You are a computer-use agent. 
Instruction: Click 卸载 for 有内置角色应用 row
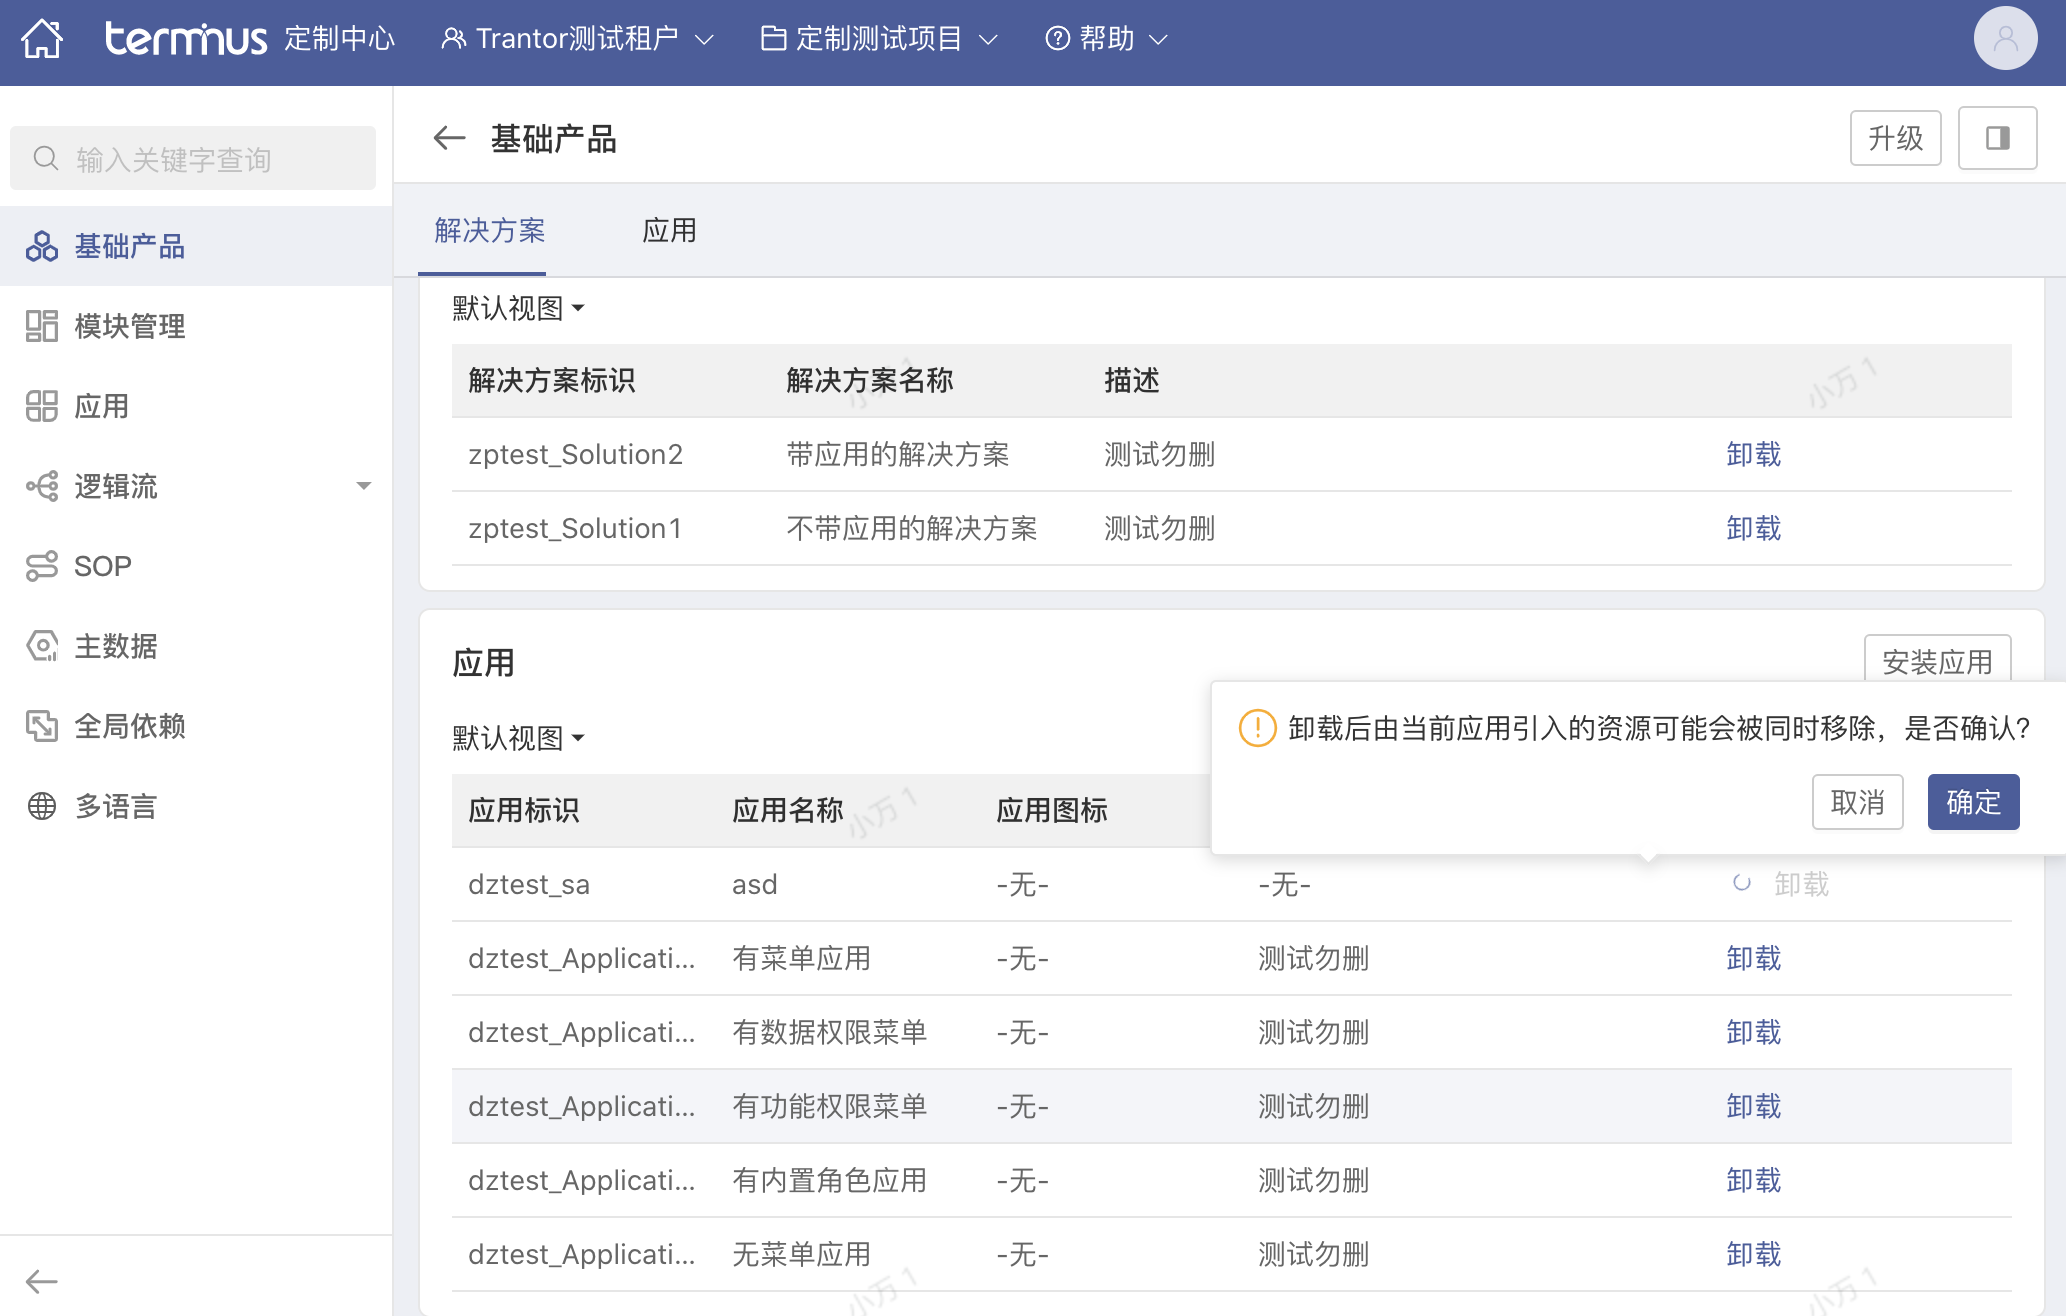(1753, 1180)
